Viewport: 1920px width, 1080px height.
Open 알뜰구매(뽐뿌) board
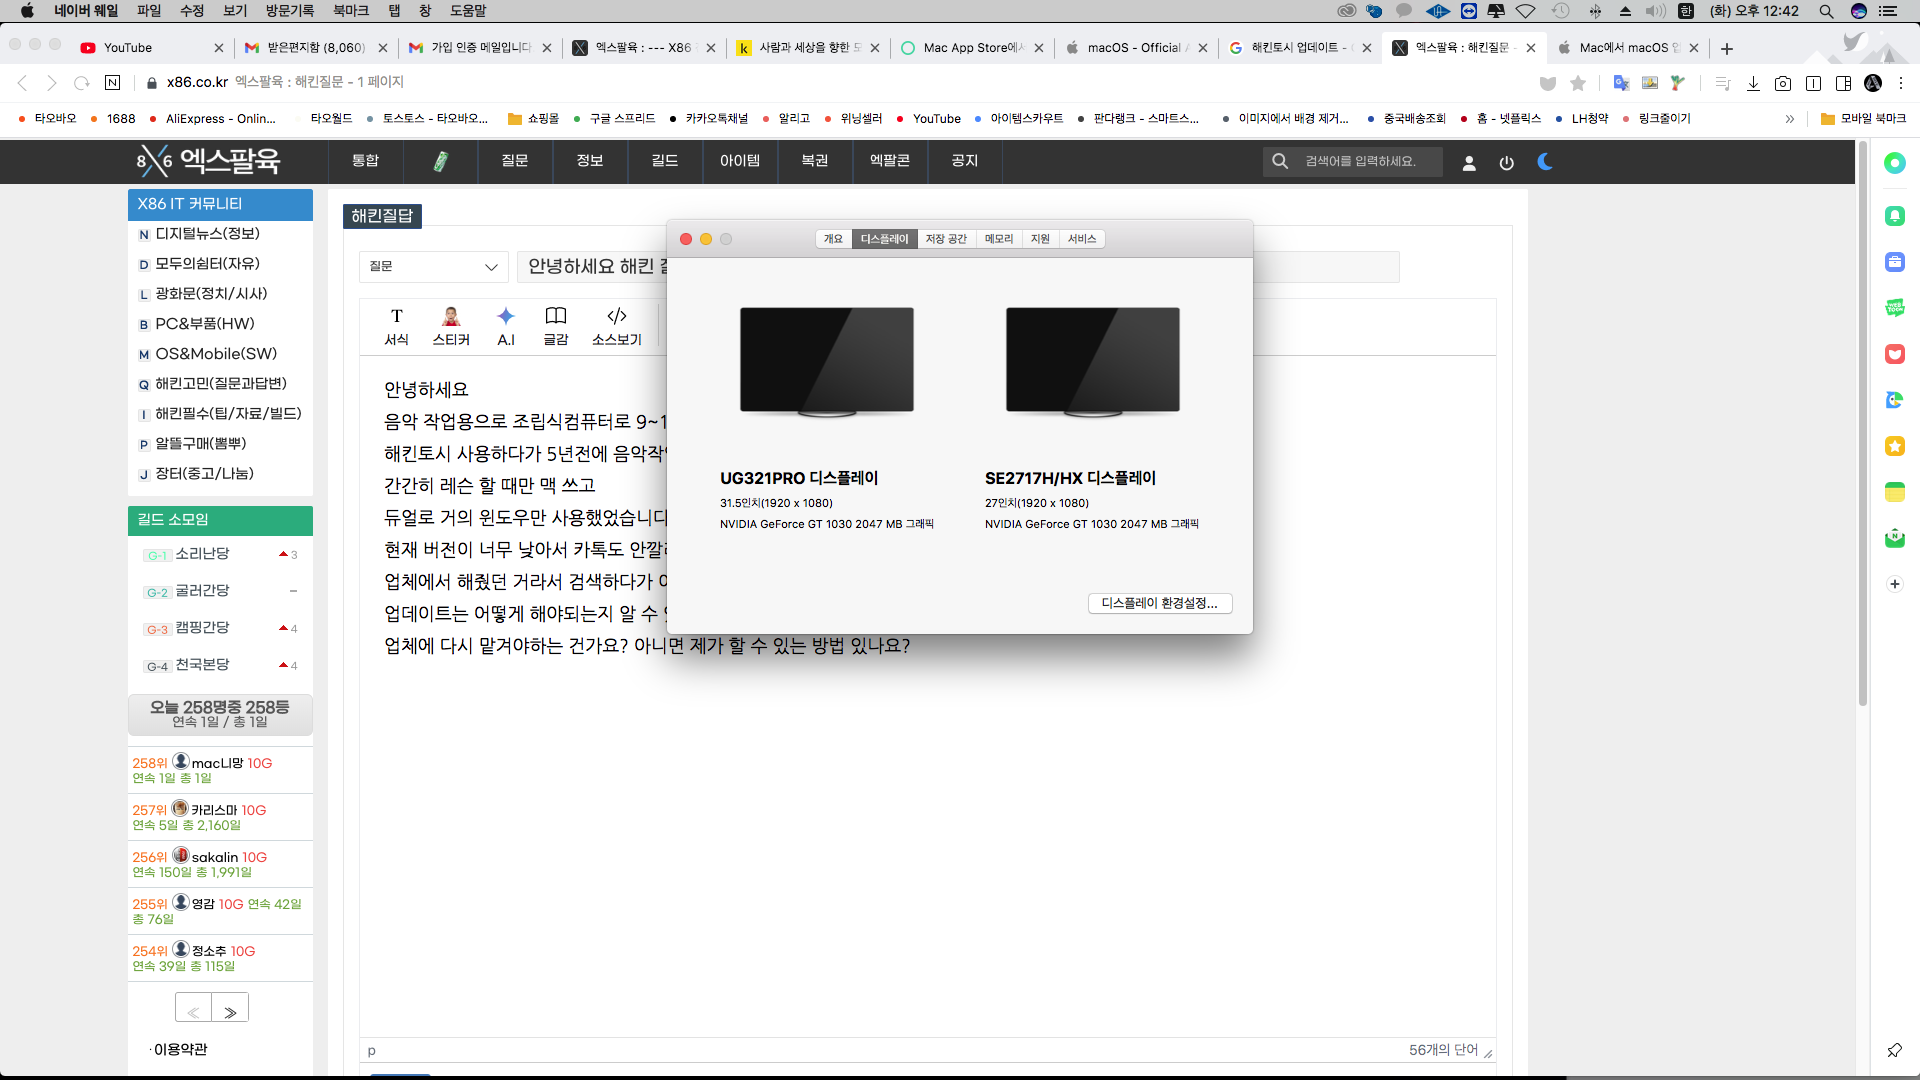tap(200, 444)
